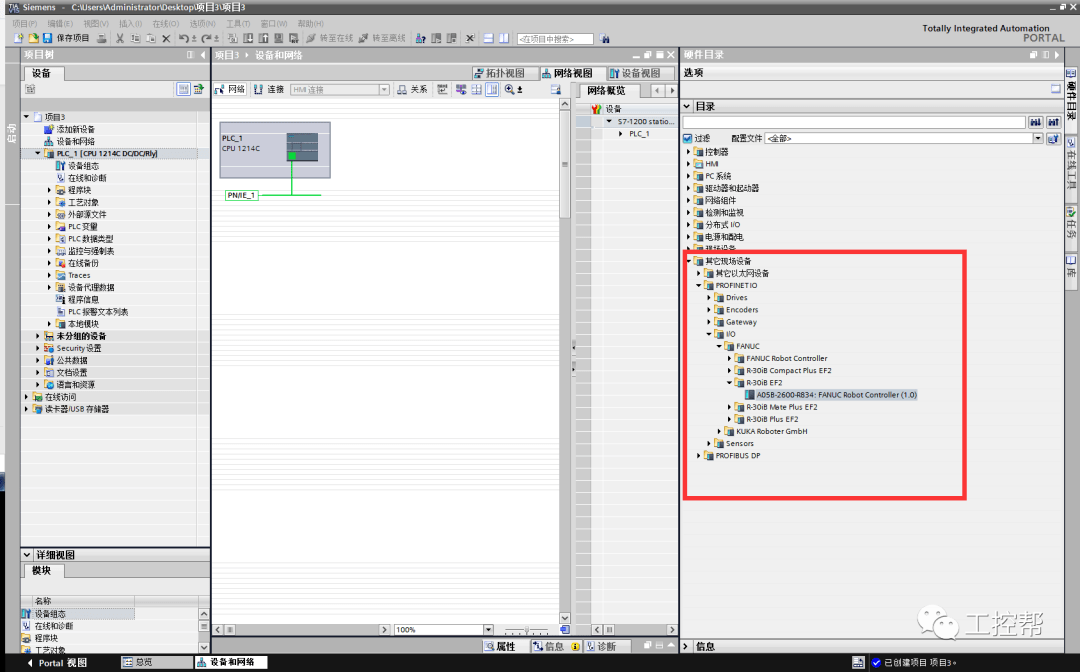The height and width of the screenshot is (672, 1080).
Task: Click 转至离线 go offline button
Action: point(382,39)
